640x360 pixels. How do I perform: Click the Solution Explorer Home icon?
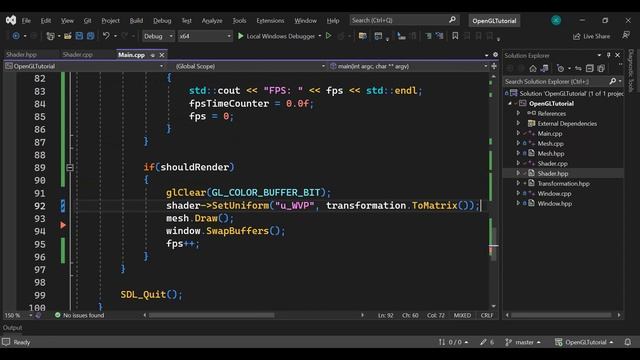click(533, 69)
